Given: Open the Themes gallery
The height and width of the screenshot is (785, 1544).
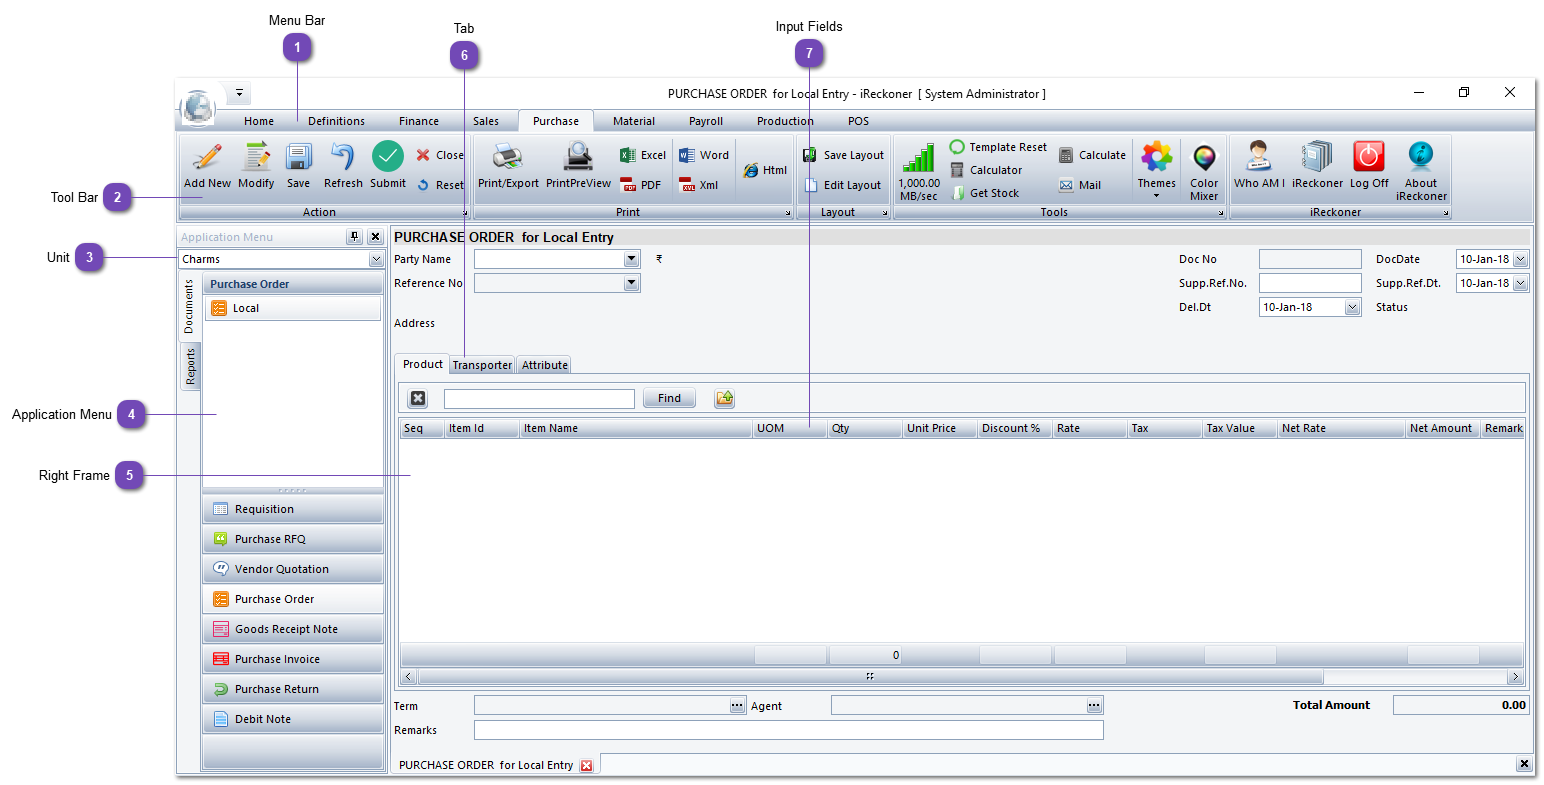Looking at the screenshot, I should [x=1156, y=160].
